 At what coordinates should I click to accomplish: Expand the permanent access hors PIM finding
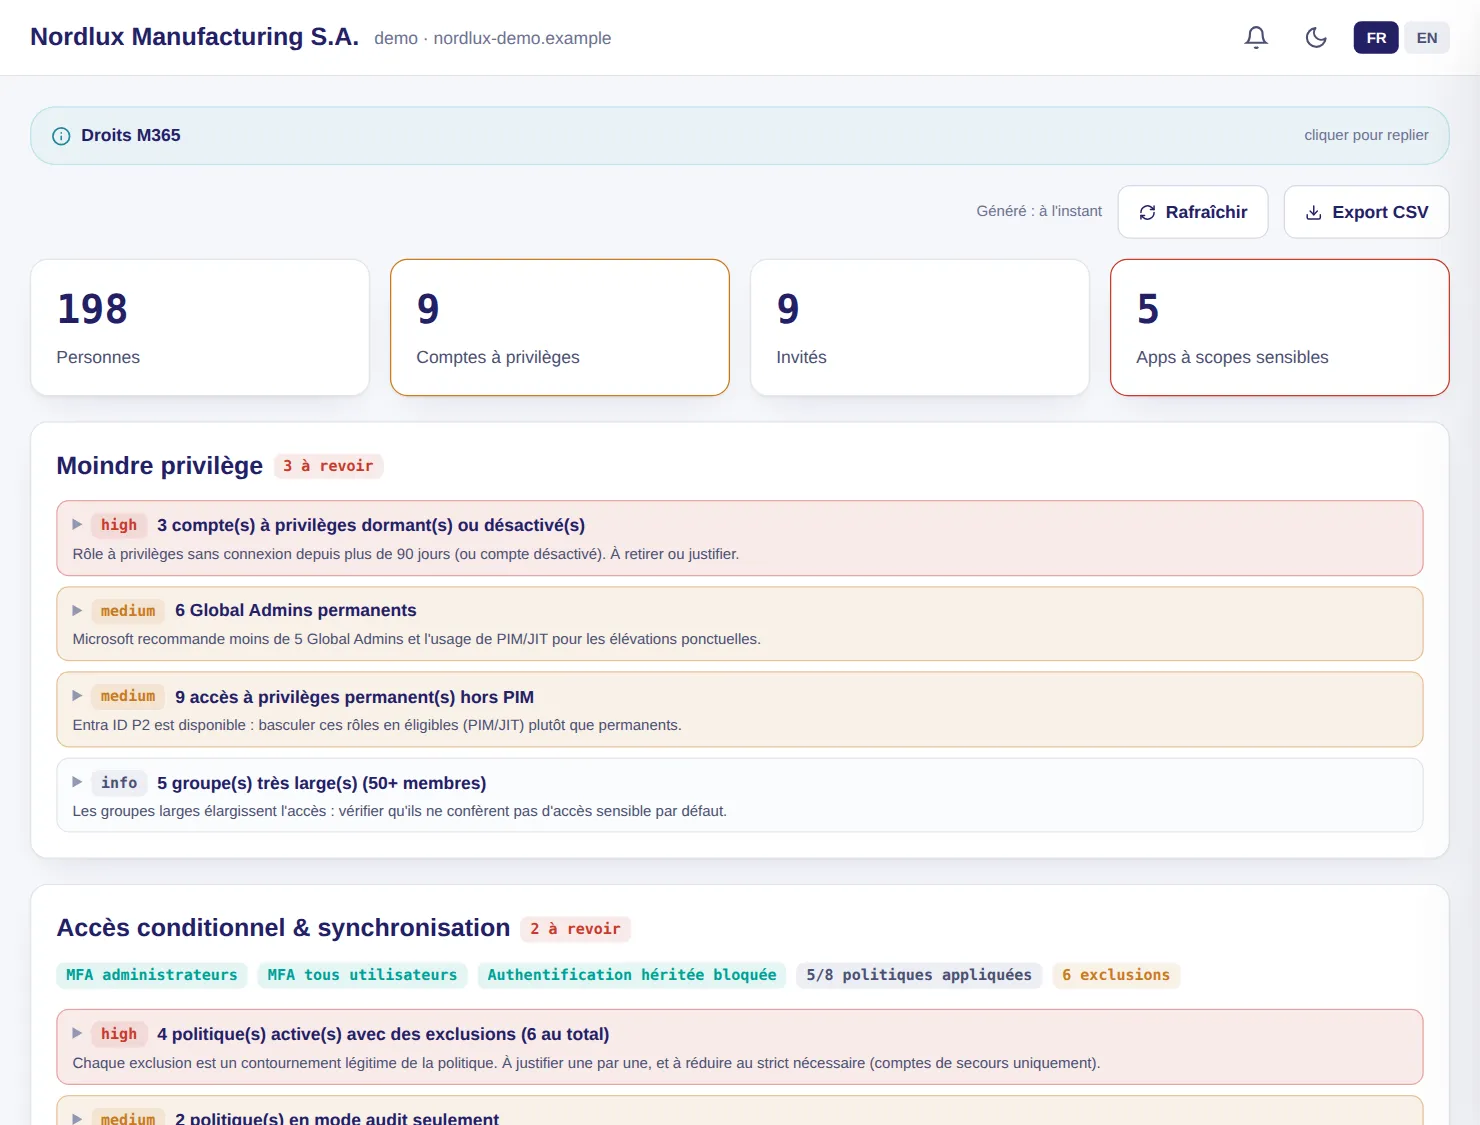click(740, 710)
